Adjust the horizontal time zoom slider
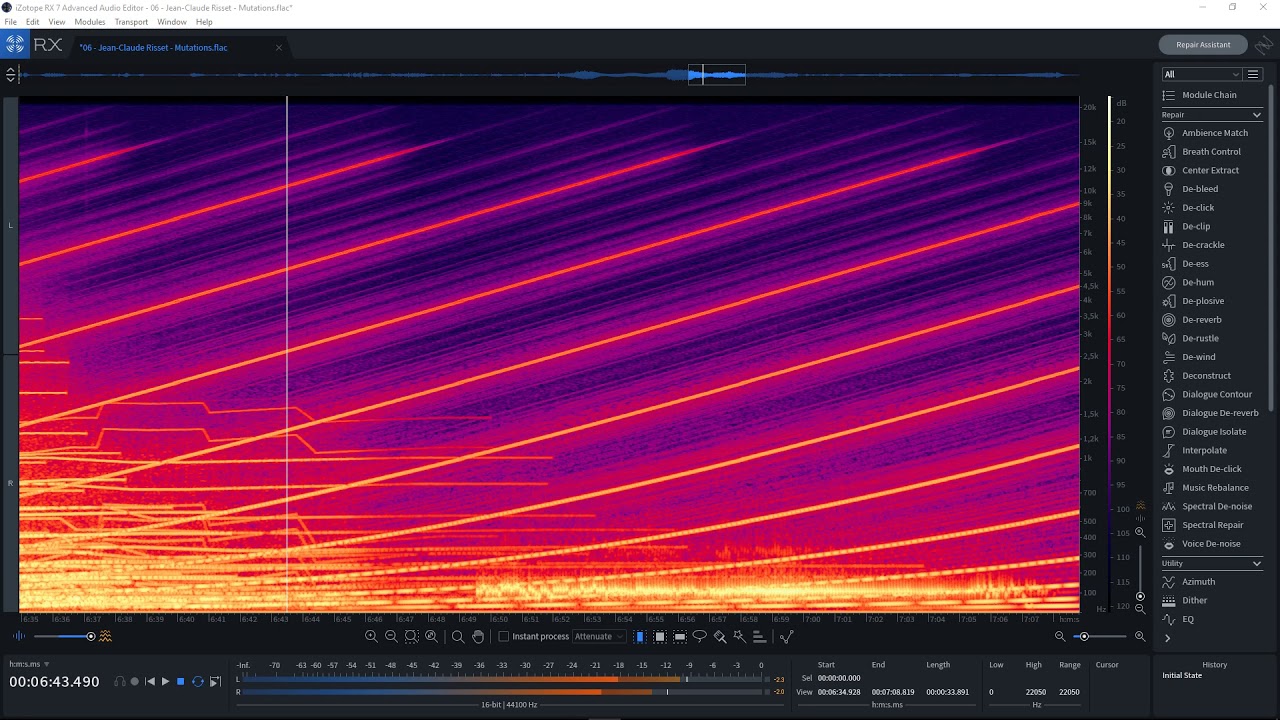The width and height of the screenshot is (1280, 720). [x=1099, y=636]
